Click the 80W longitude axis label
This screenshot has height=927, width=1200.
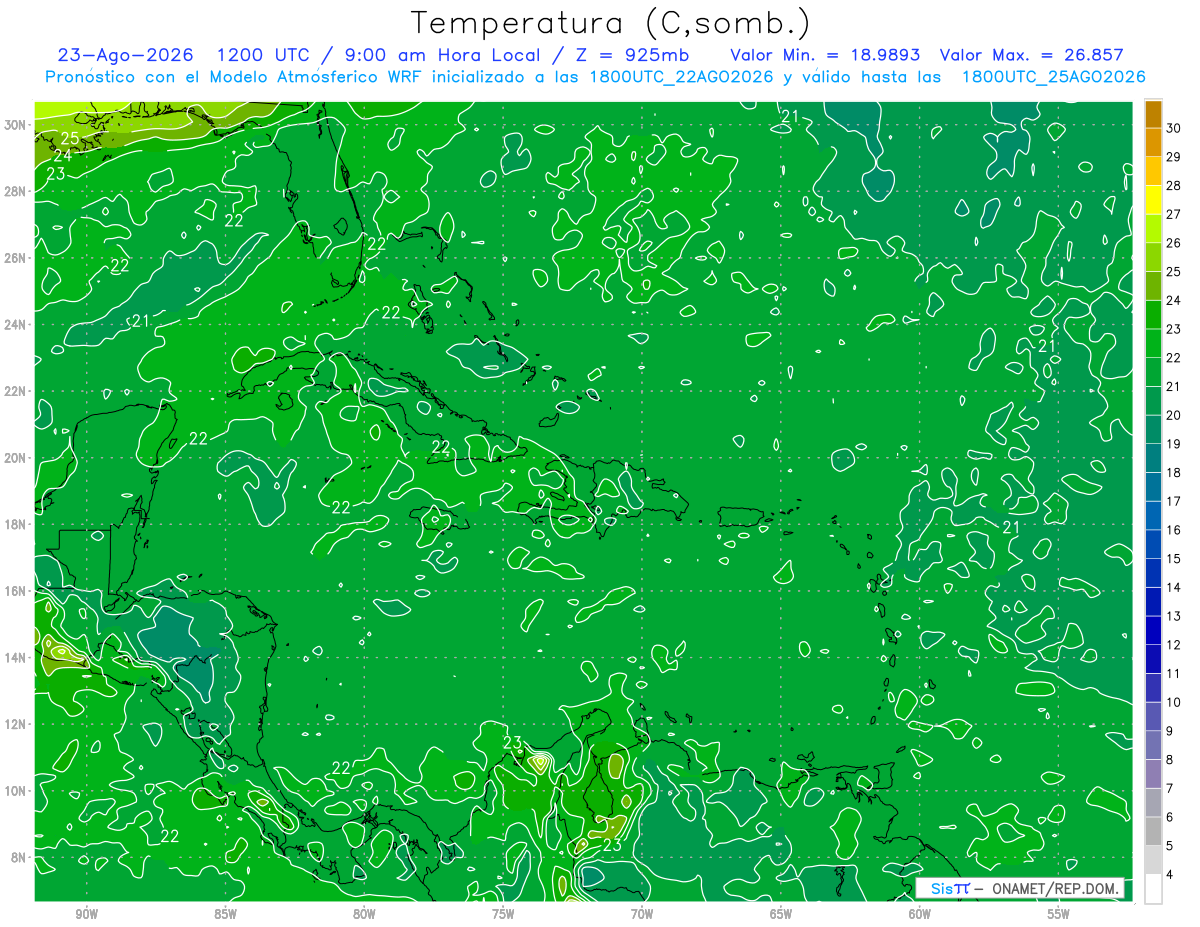pyautogui.click(x=365, y=914)
